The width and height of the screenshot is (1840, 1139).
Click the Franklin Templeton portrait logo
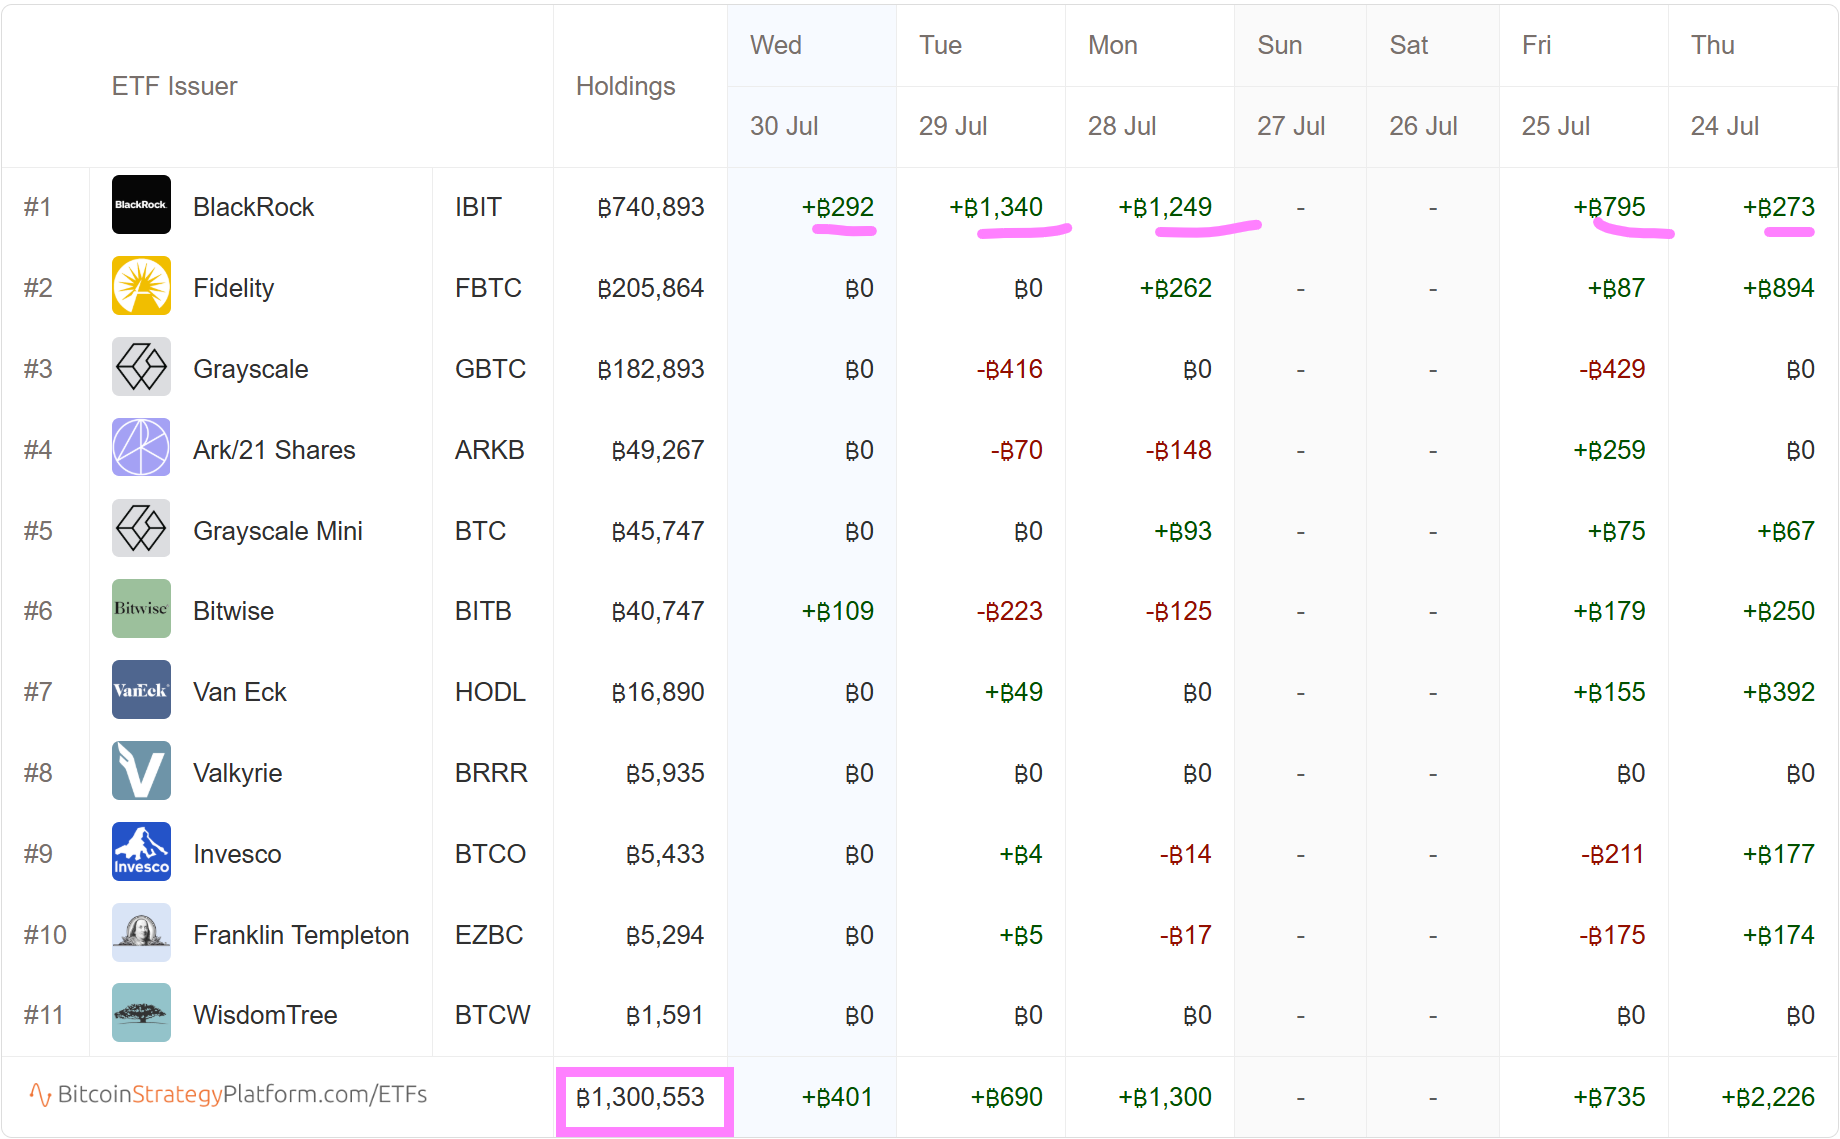click(x=141, y=933)
